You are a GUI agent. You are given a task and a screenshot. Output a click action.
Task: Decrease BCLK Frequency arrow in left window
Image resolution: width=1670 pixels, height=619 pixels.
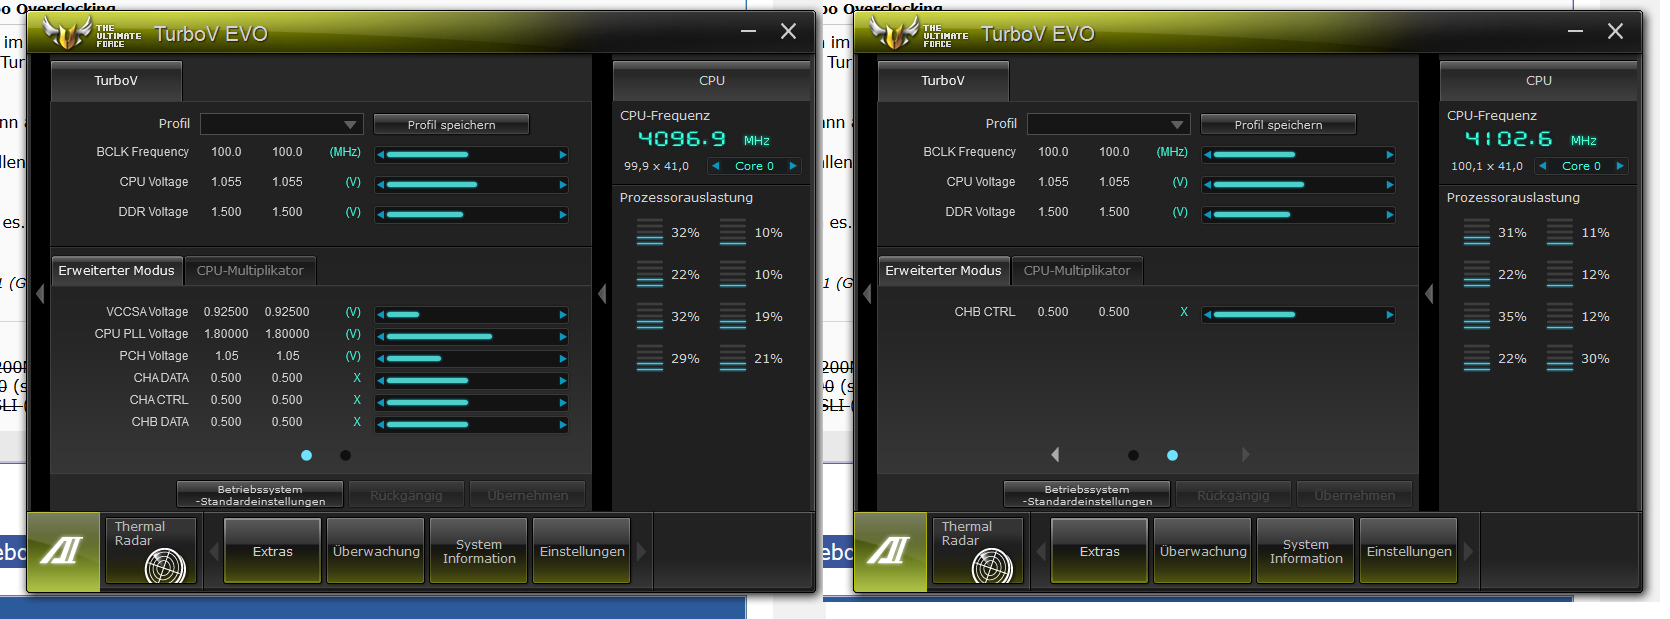(x=381, y=155)
